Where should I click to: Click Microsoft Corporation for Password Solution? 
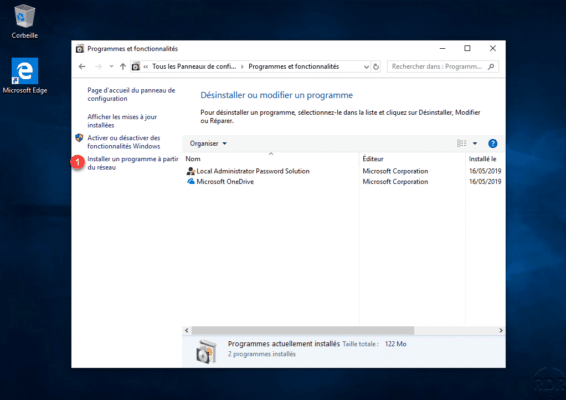395,171
